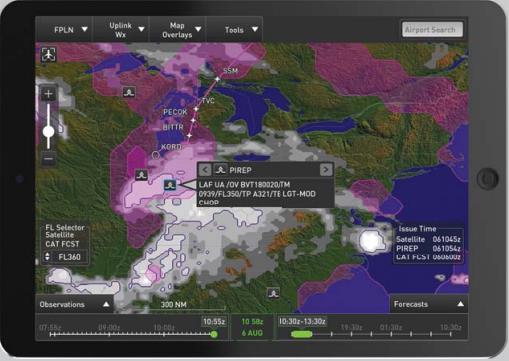Select the PIREP icon near map bottom
Image resolution: width=509 pixels, height=361 pixels.
coord(274,293)
